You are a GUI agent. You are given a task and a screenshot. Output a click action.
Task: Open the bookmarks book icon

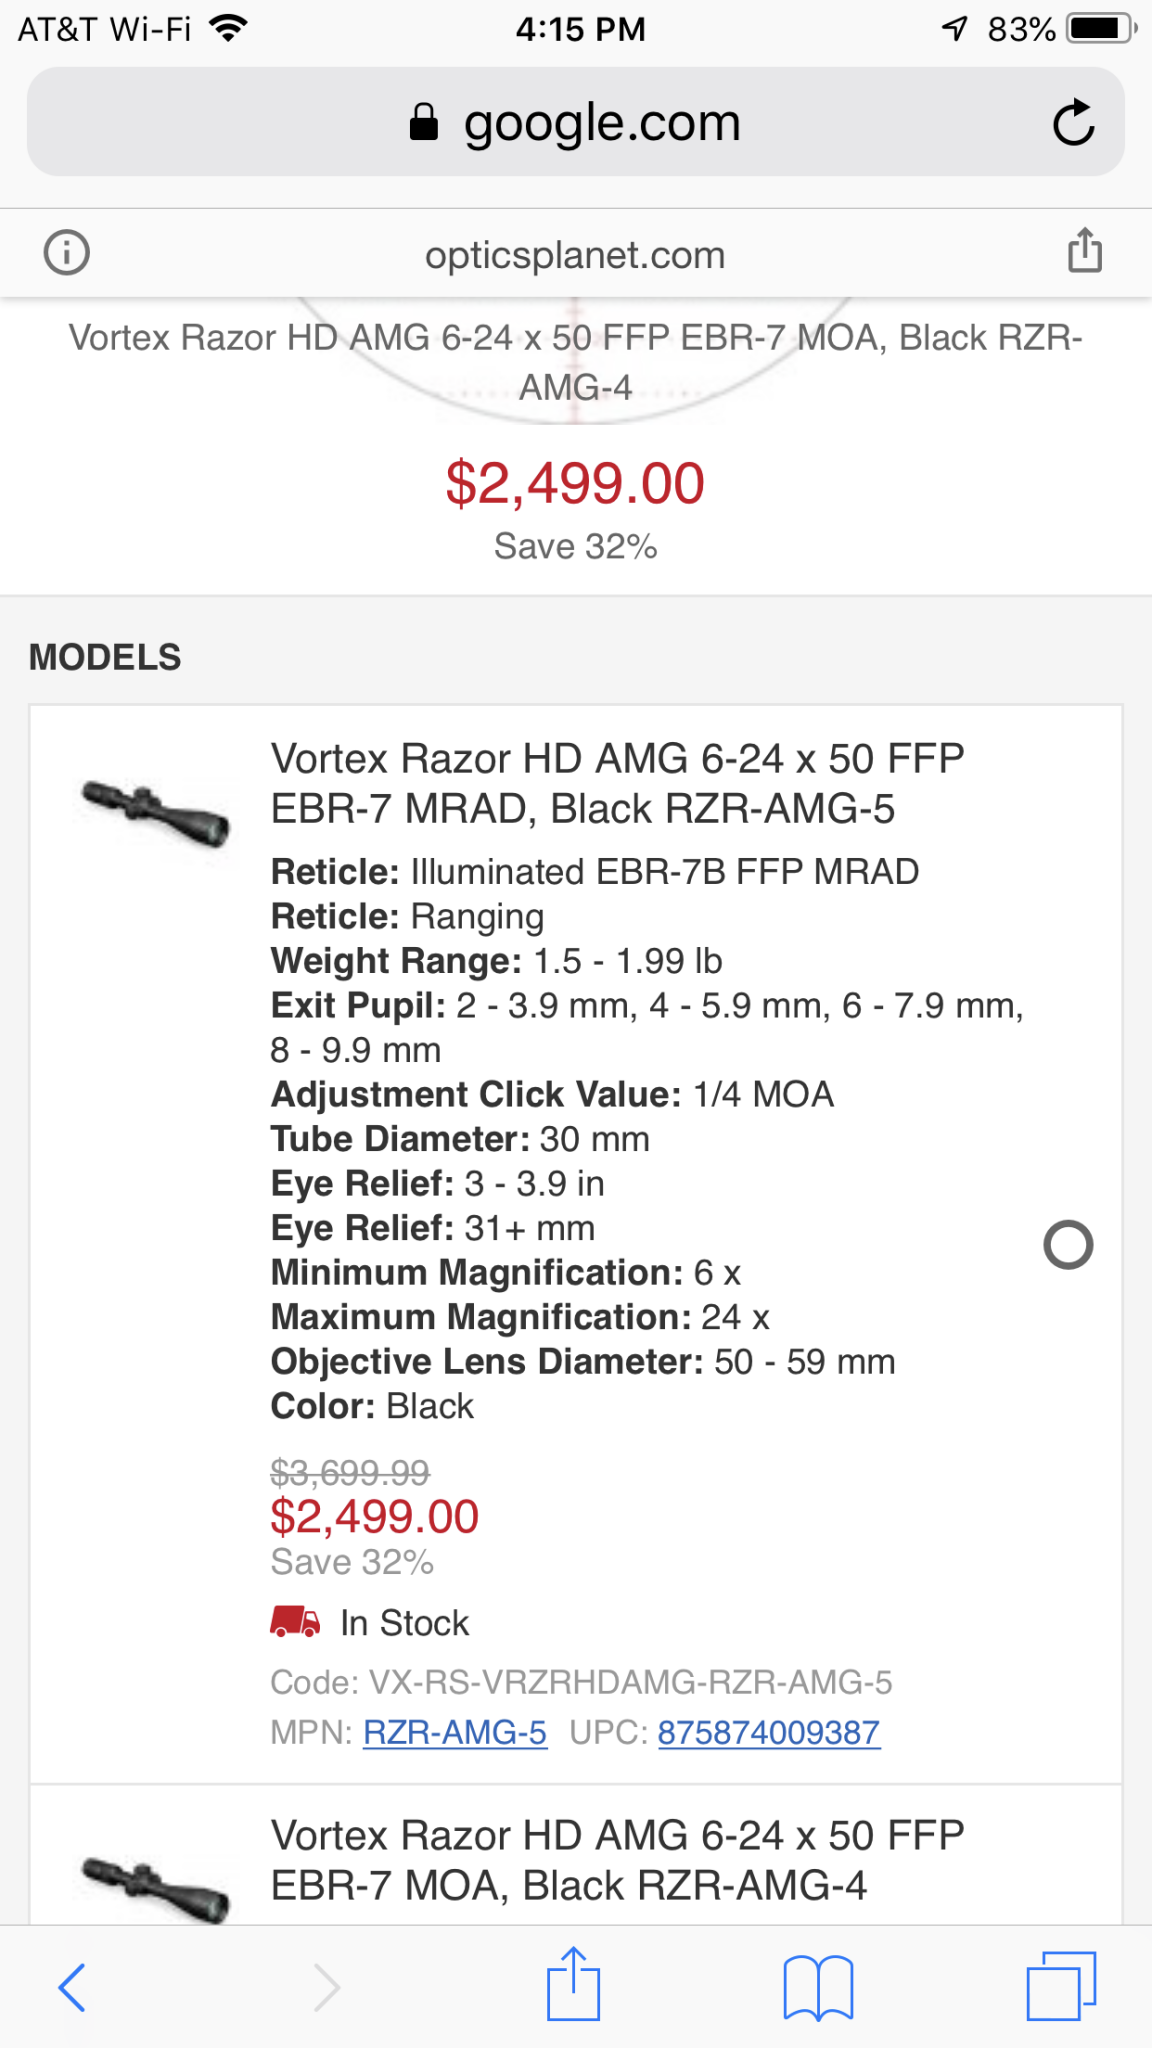click(818, 1986)
